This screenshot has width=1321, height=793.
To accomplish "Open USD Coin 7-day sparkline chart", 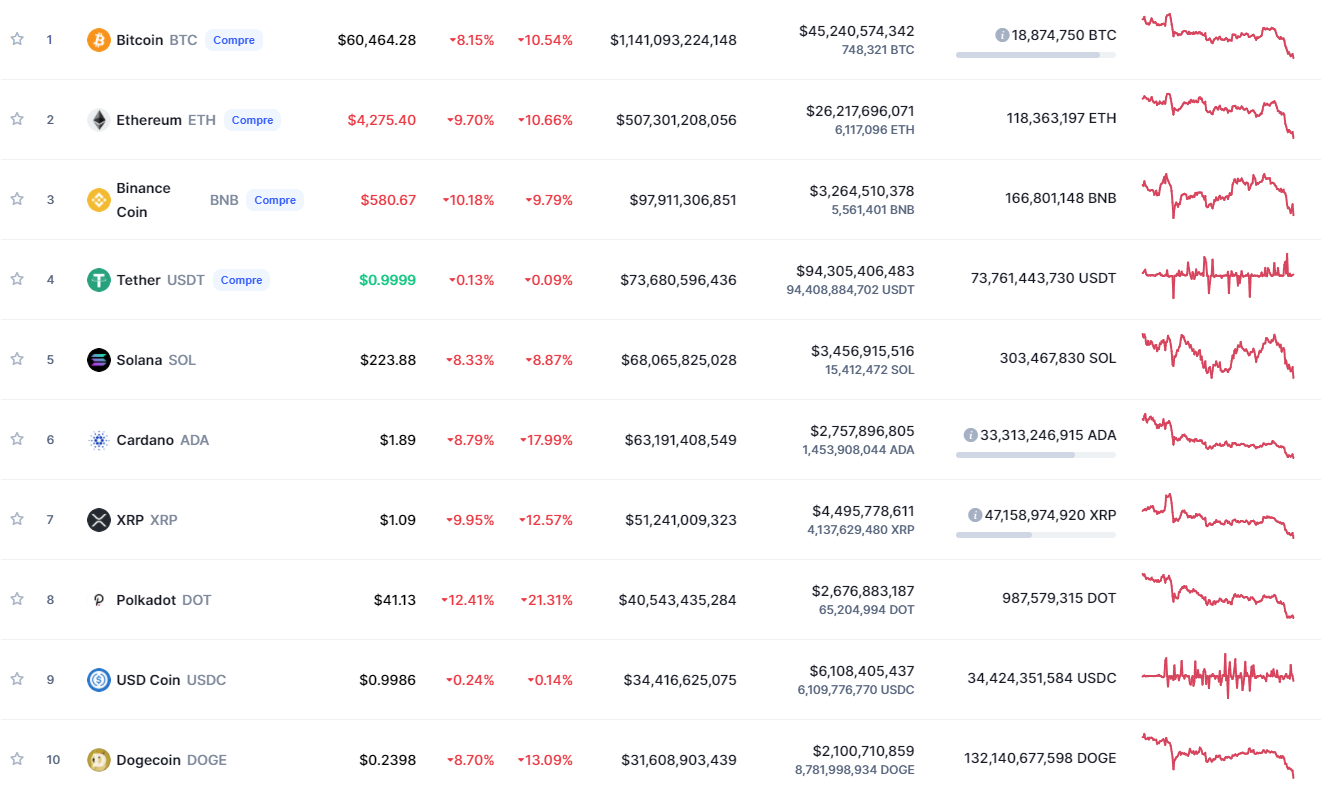I will click(x=1218, y=676).
